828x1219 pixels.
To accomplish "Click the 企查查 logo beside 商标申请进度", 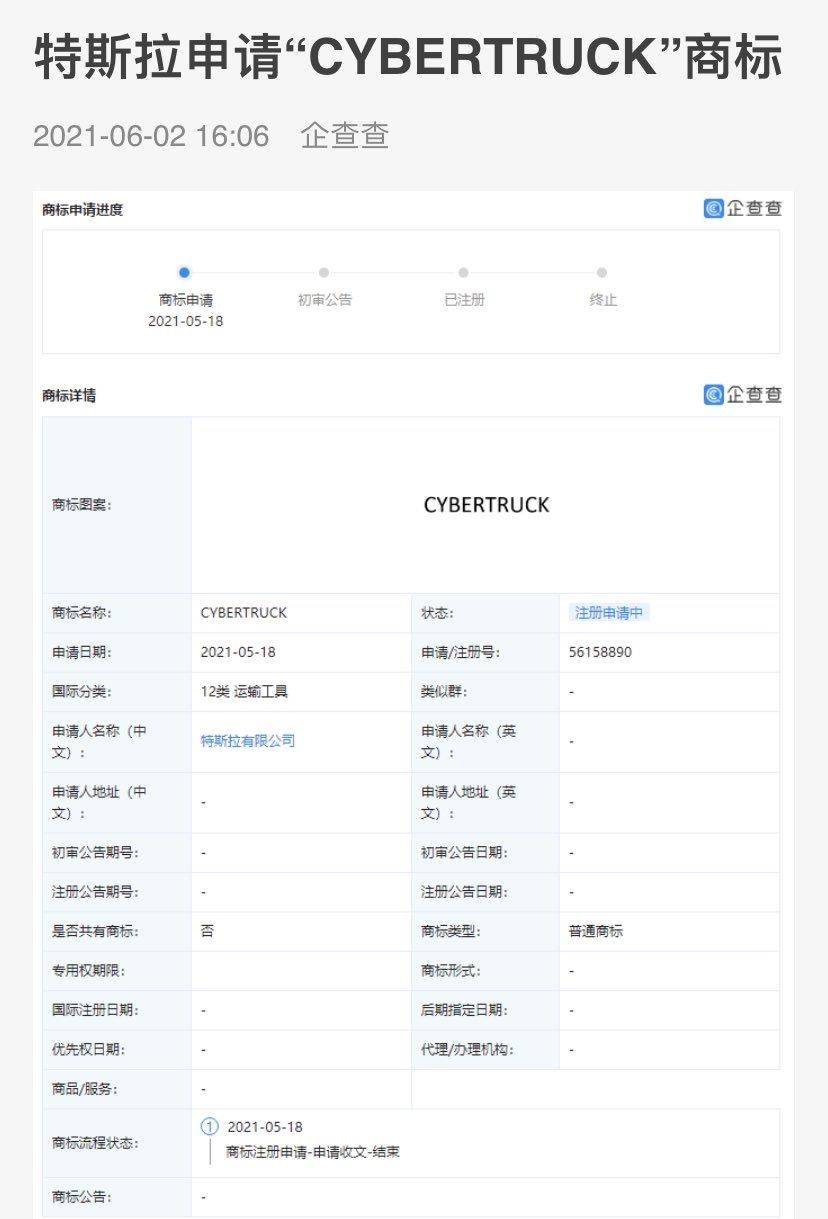I will tap(742, 209).
